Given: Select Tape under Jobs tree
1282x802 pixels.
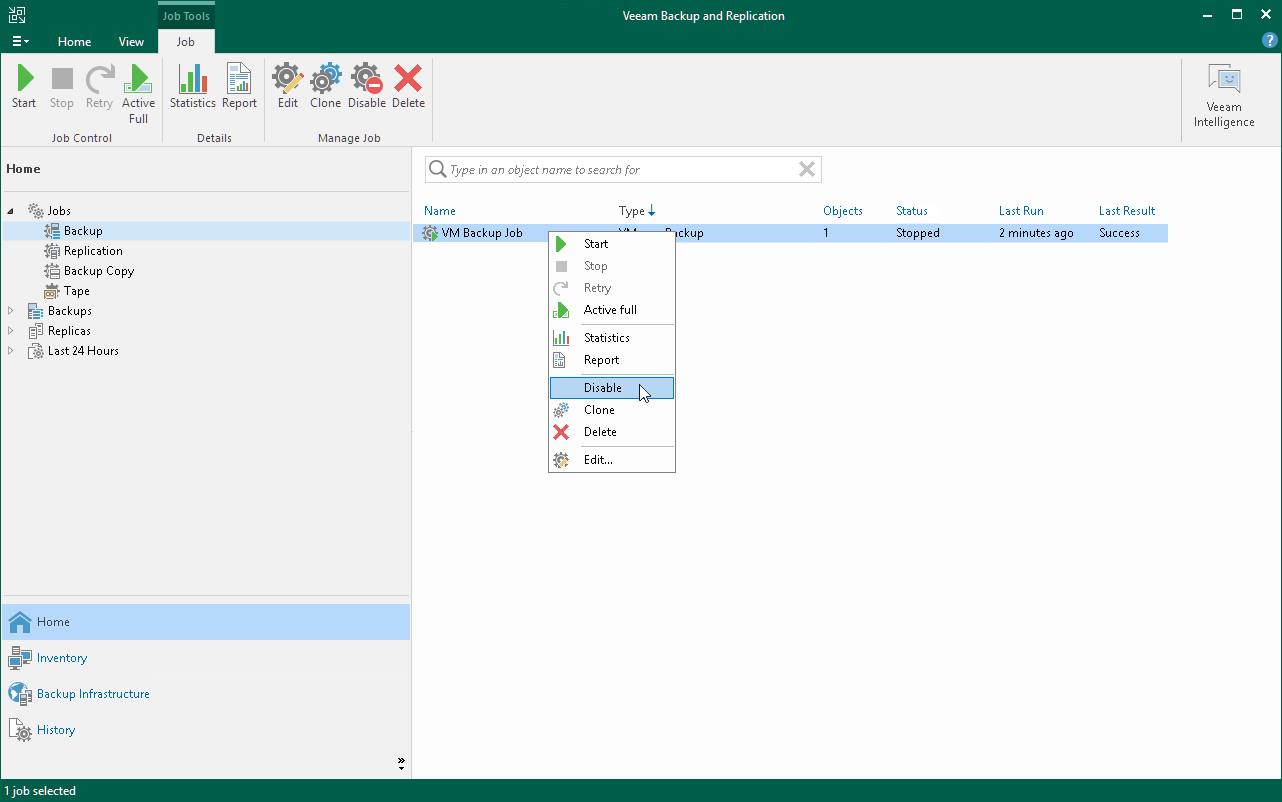Looking at the screenshot, I should coord(77,291).
